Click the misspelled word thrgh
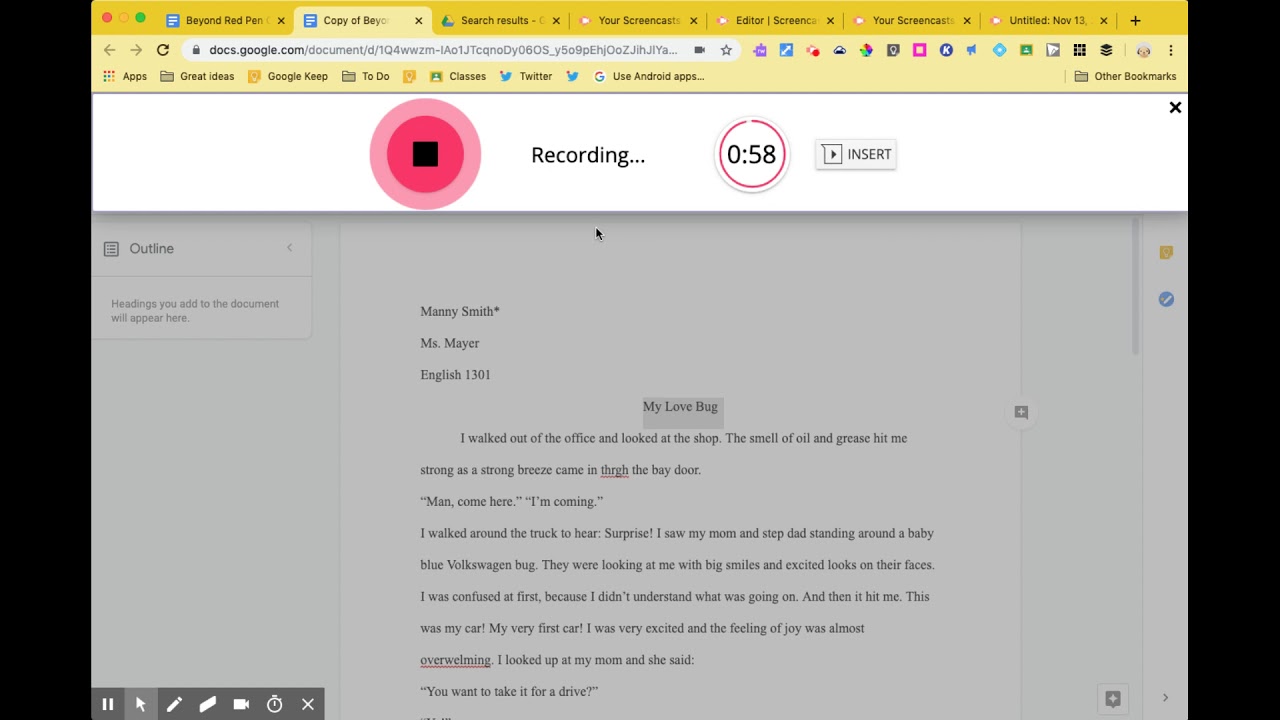This screenshot has width=1280, height=720. pos(614,470)
